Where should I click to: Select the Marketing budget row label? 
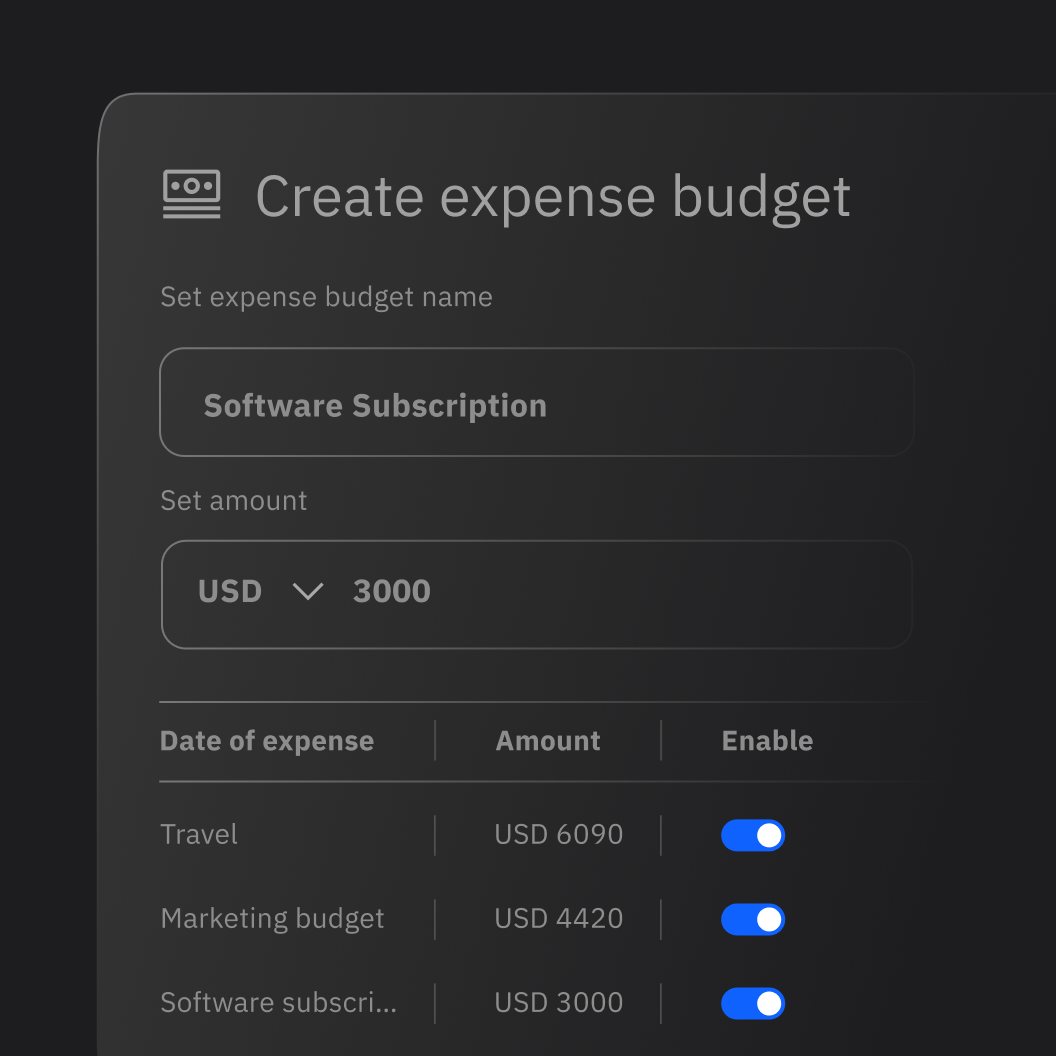pos(272,919)
